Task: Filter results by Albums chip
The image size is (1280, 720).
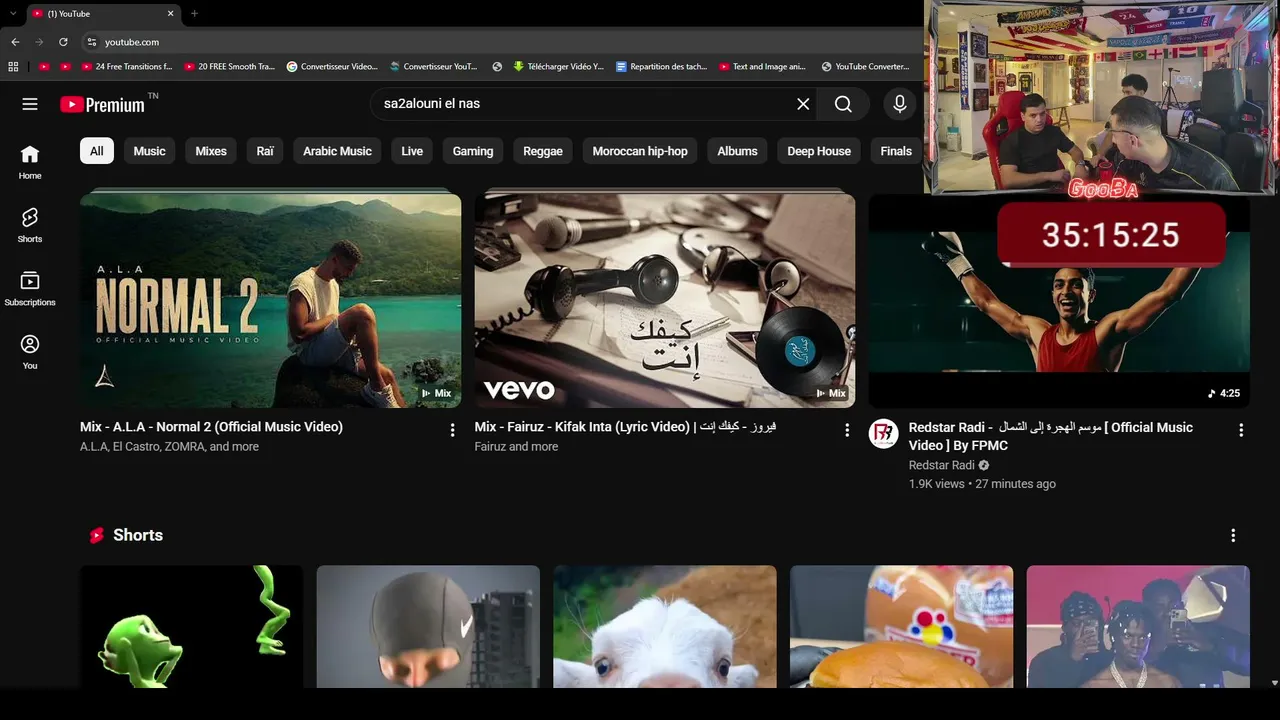Action: click(x=737, y=151)
